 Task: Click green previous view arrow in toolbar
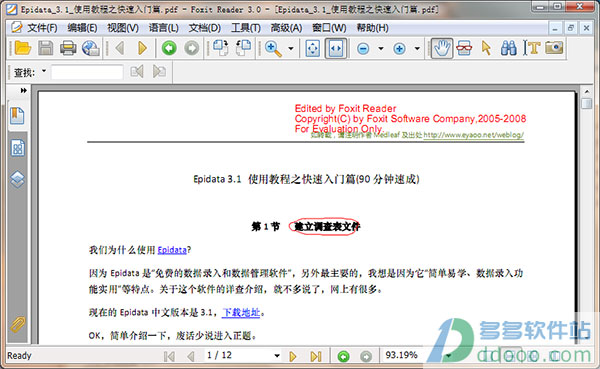click(169, 48)
